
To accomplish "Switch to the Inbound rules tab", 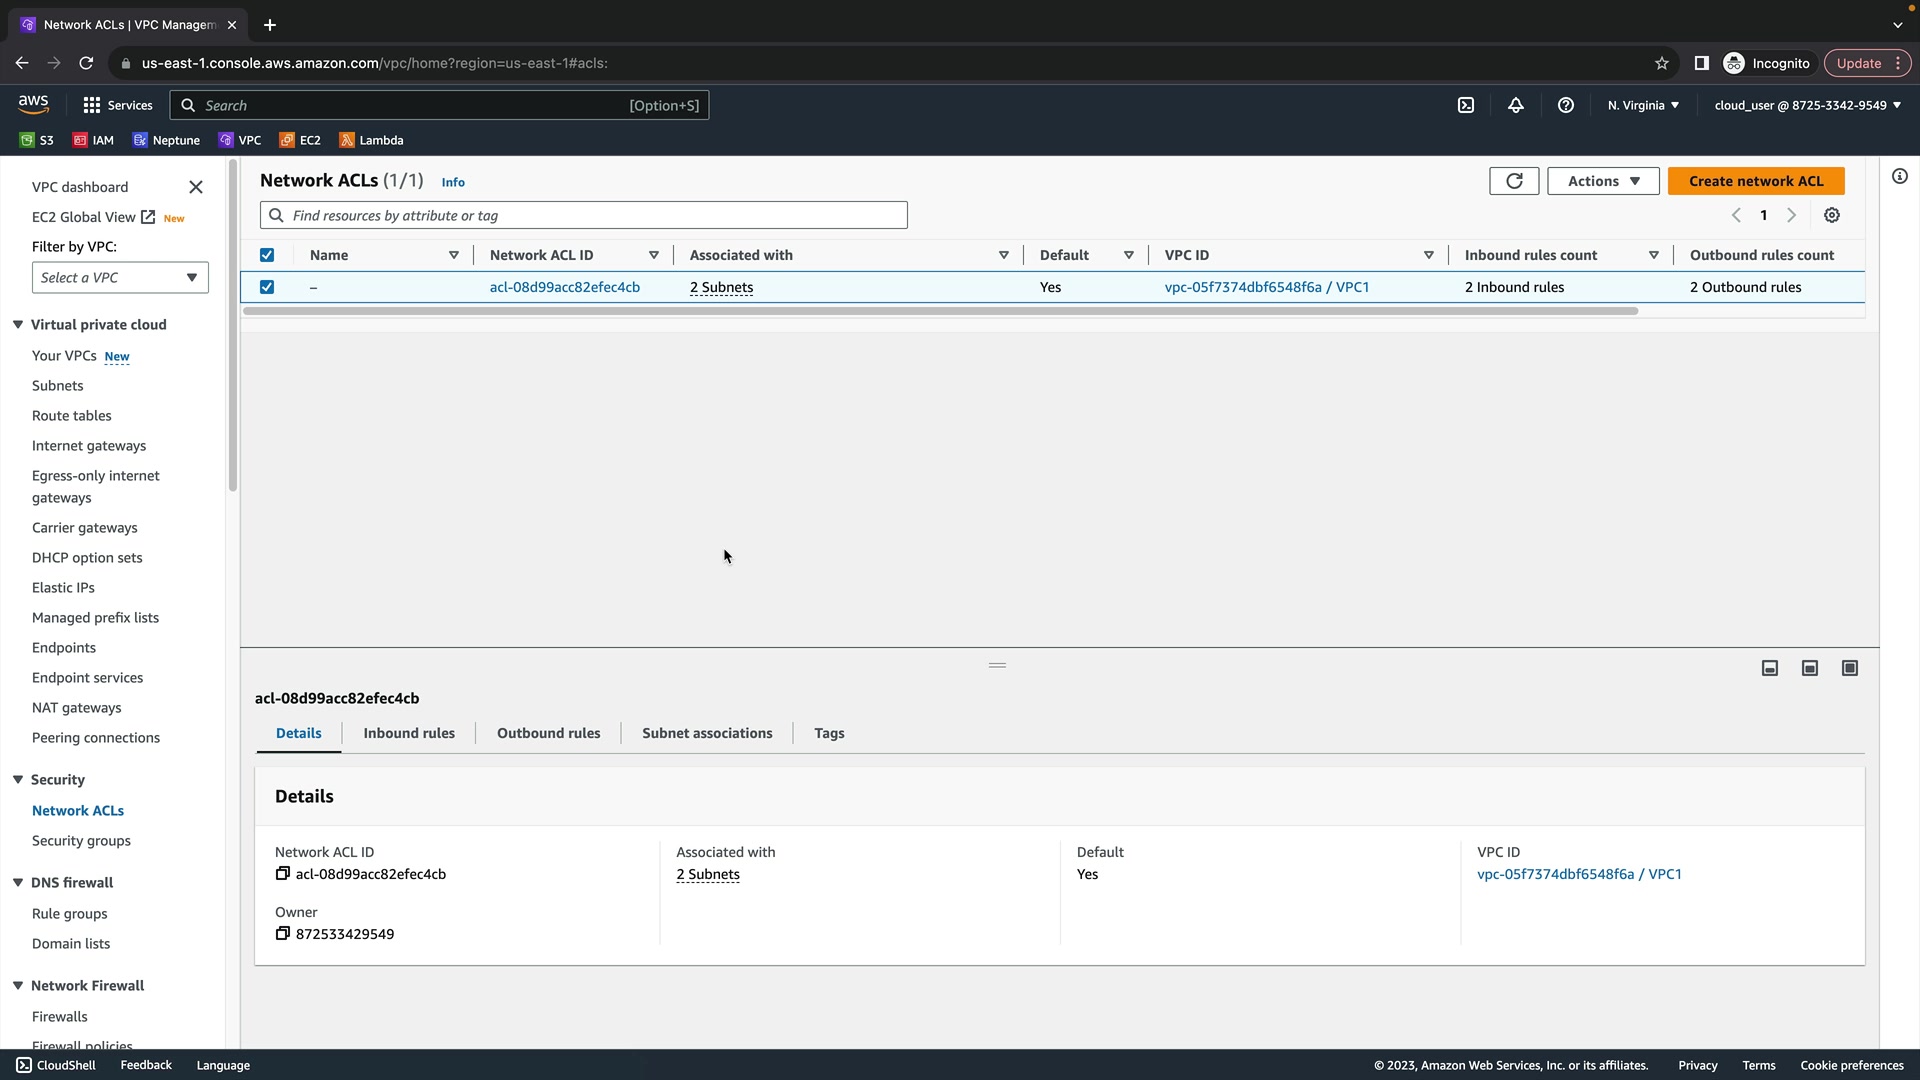I will tap(409, 733).
